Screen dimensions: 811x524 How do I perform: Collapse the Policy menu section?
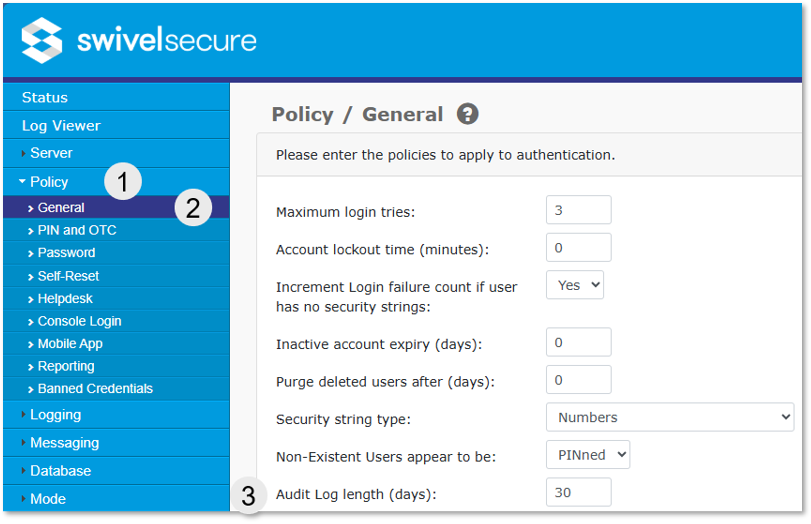coord(49,182)
